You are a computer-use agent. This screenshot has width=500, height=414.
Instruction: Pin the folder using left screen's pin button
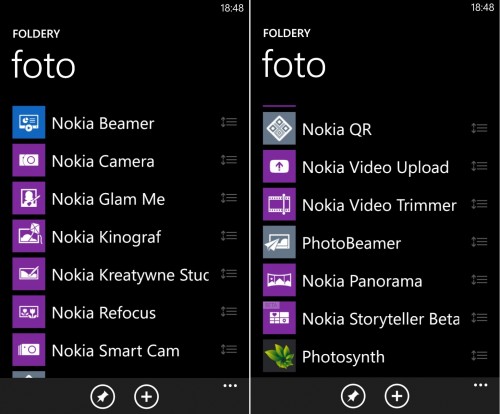[103, 397]
